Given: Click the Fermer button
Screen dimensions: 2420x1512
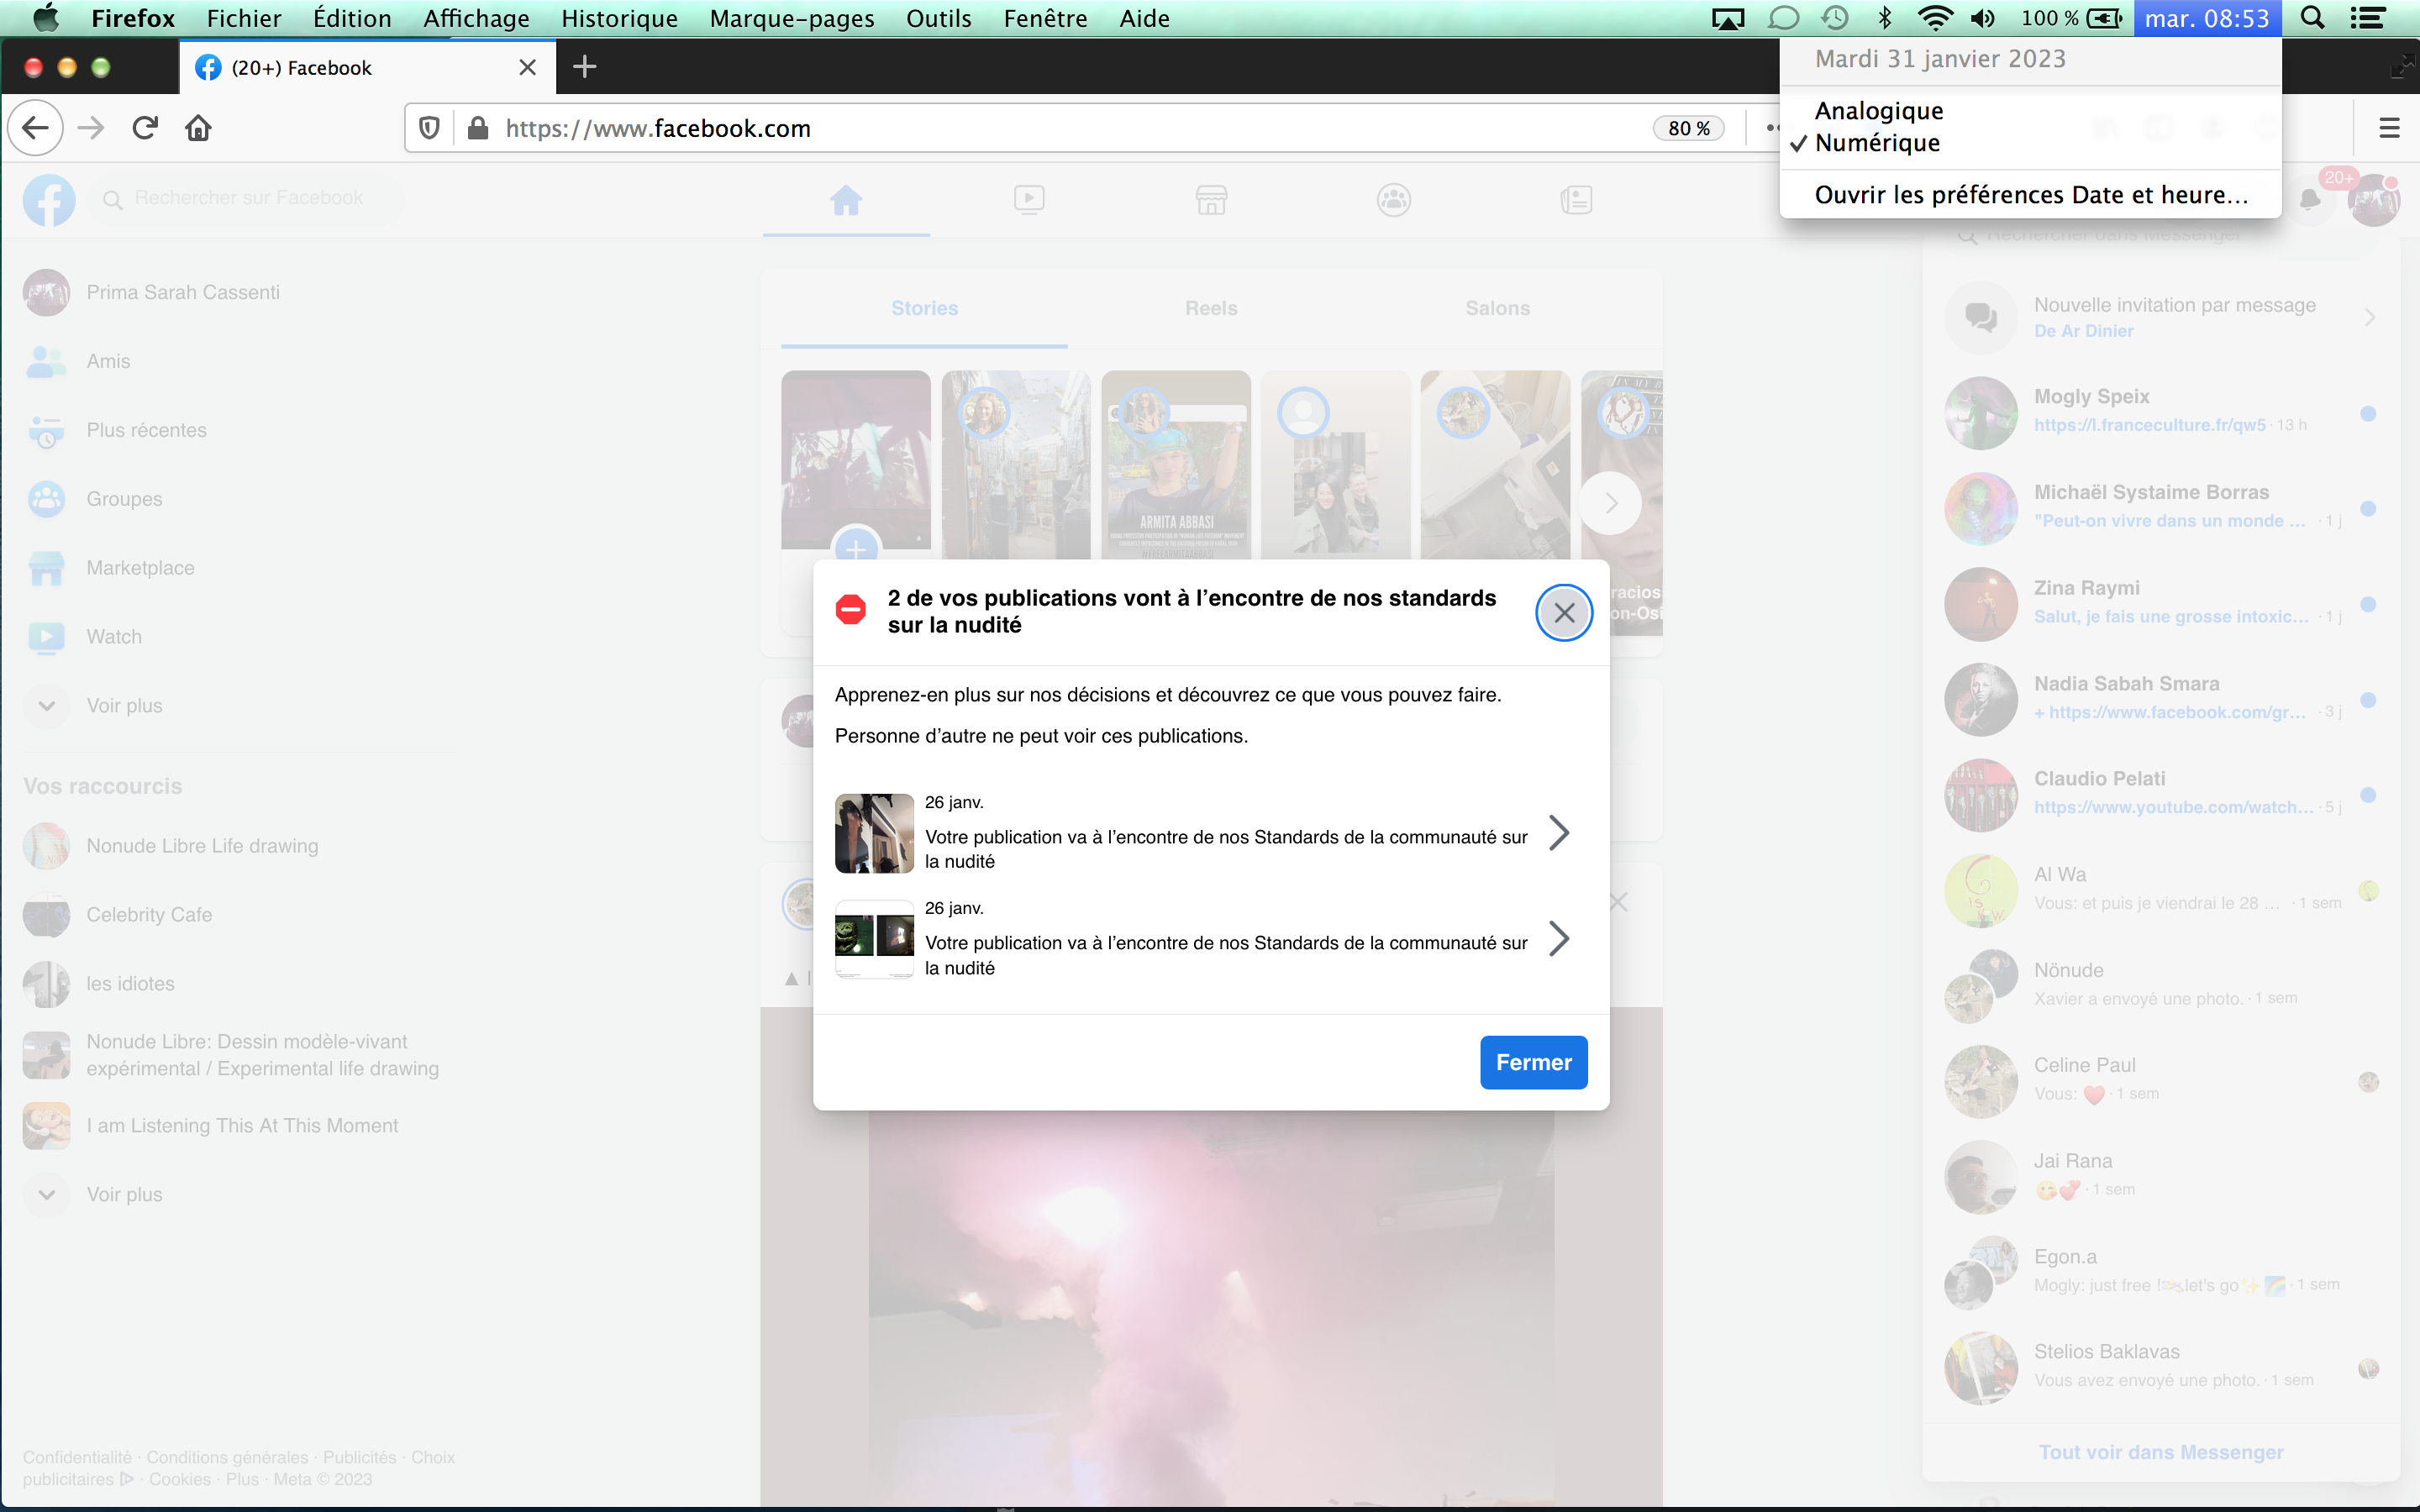Looking at the screenshot, I should pos(1533,1062).
